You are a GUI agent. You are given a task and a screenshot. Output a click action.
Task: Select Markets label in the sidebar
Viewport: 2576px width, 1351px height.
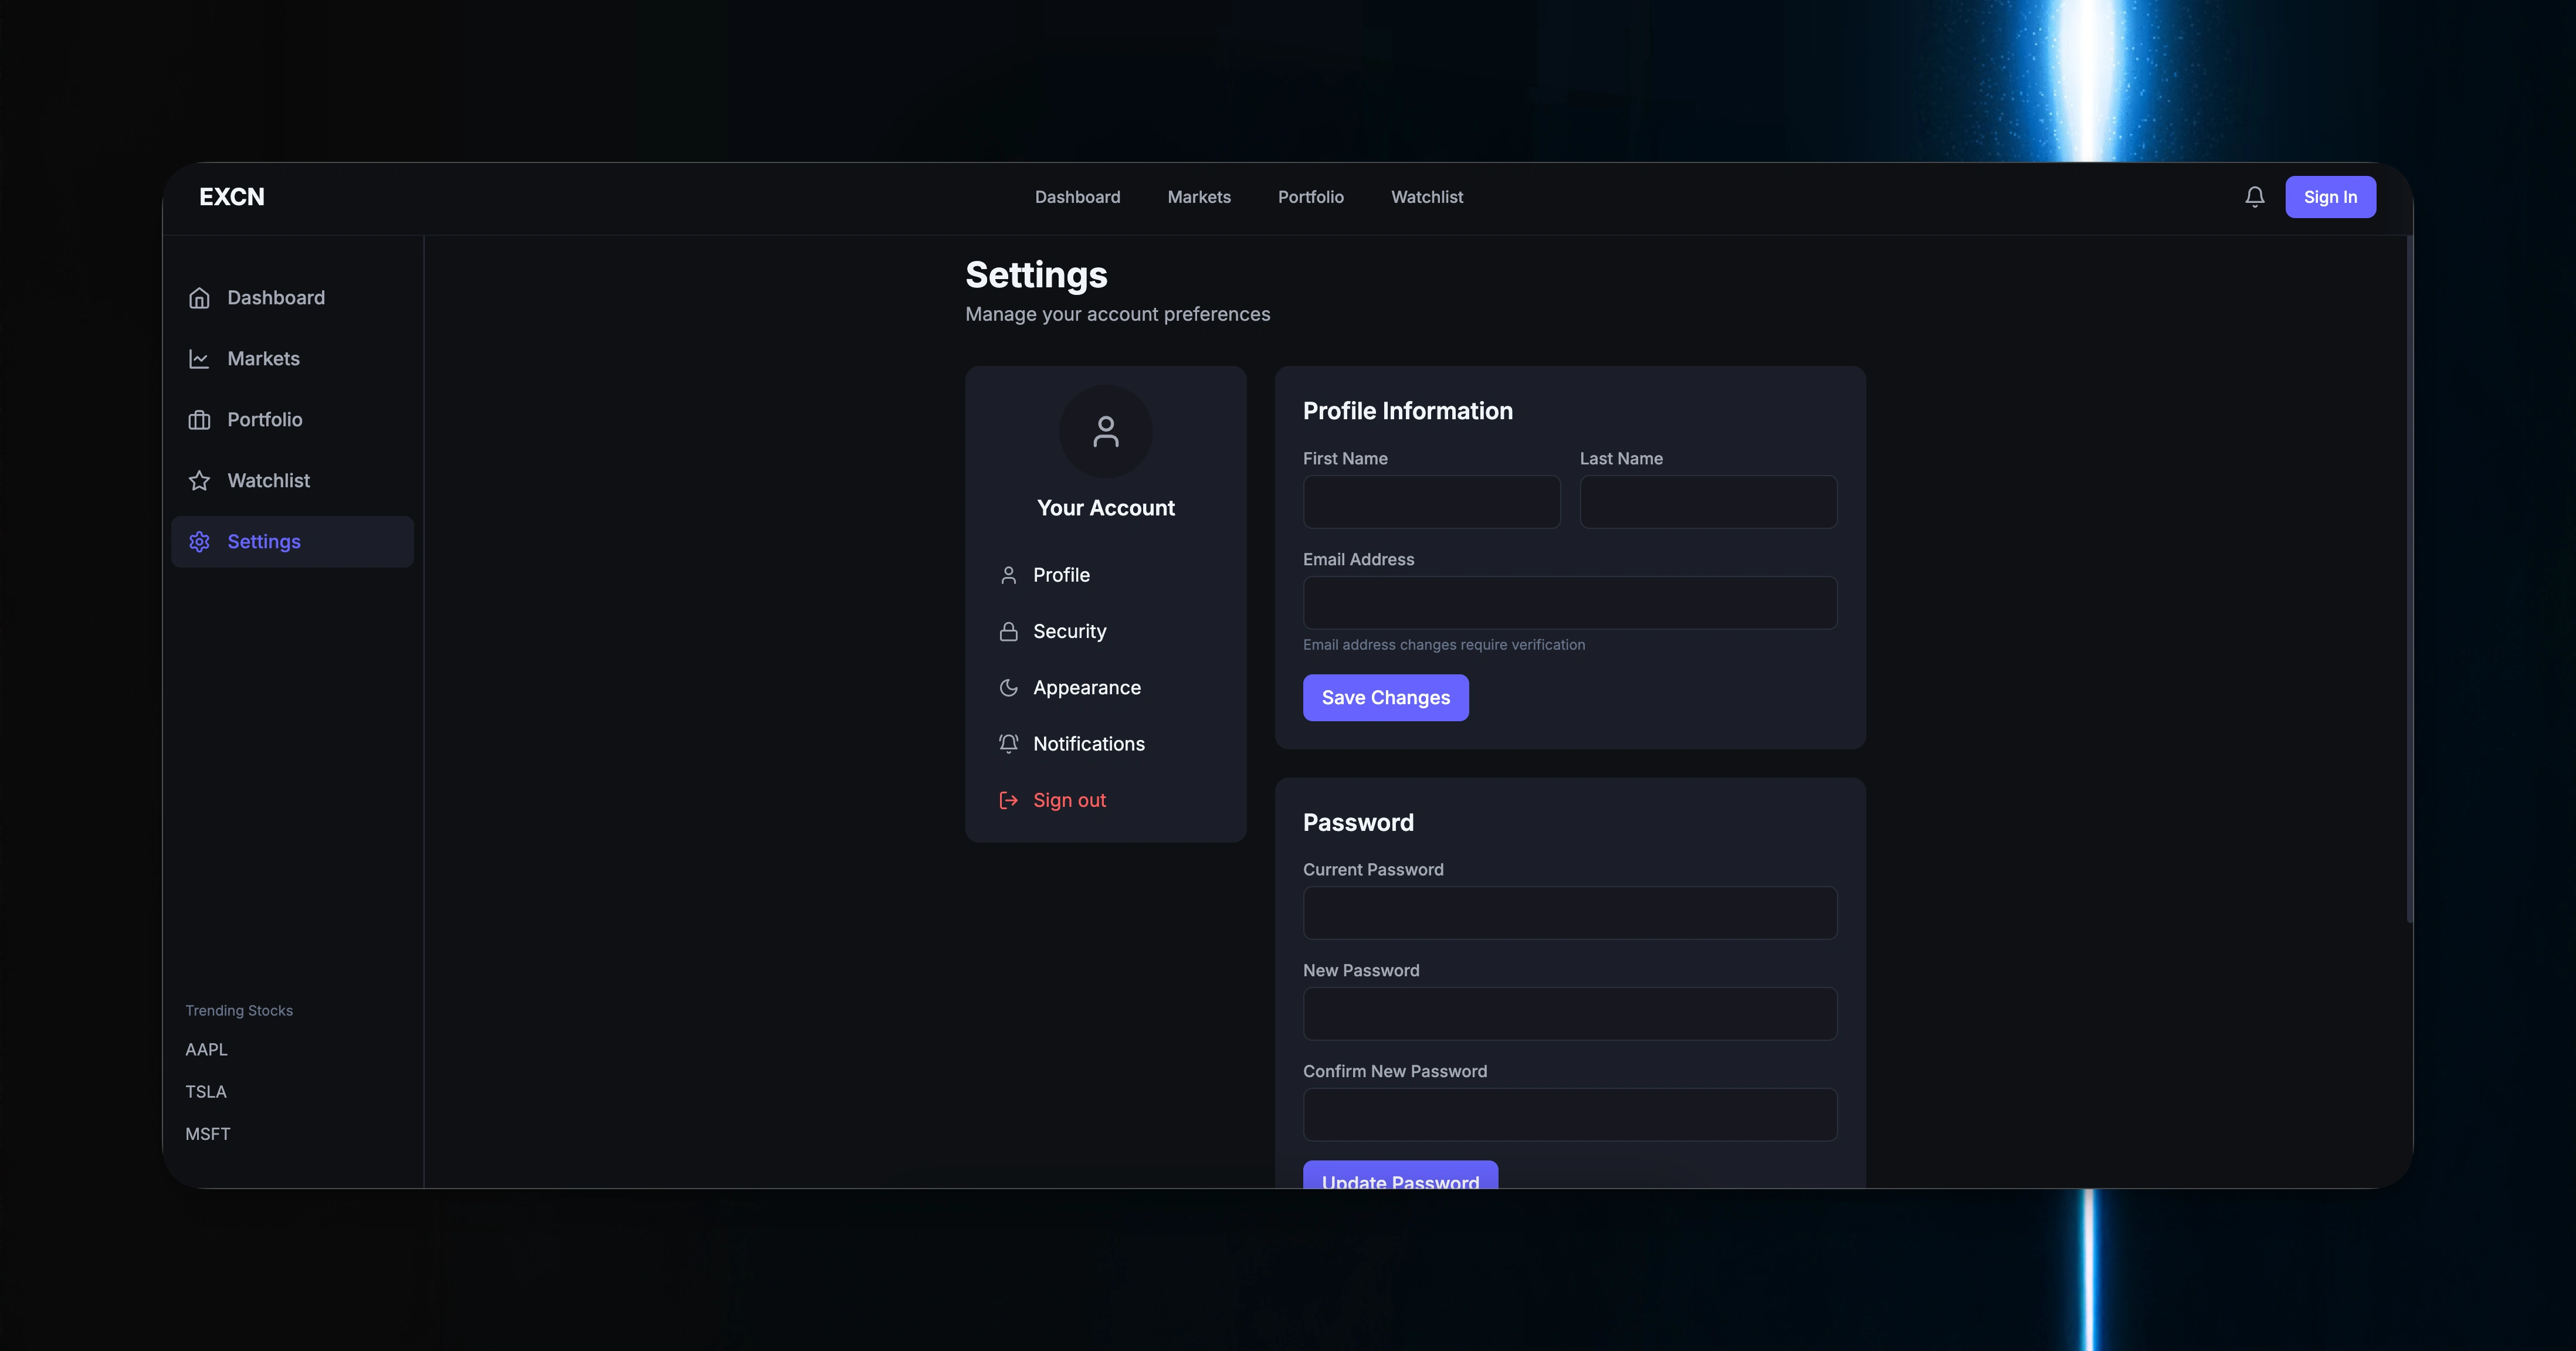(263, 359)
